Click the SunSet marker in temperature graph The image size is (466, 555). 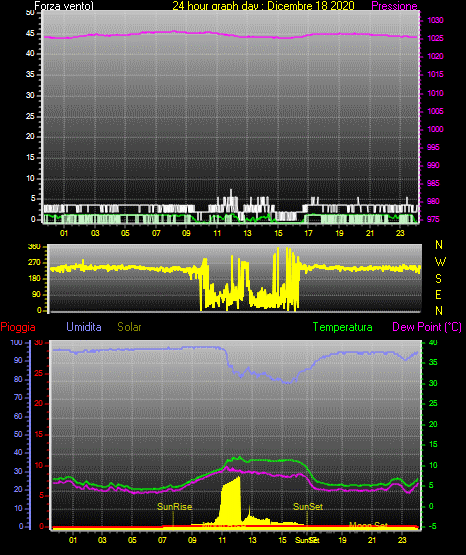click(308, 507)
